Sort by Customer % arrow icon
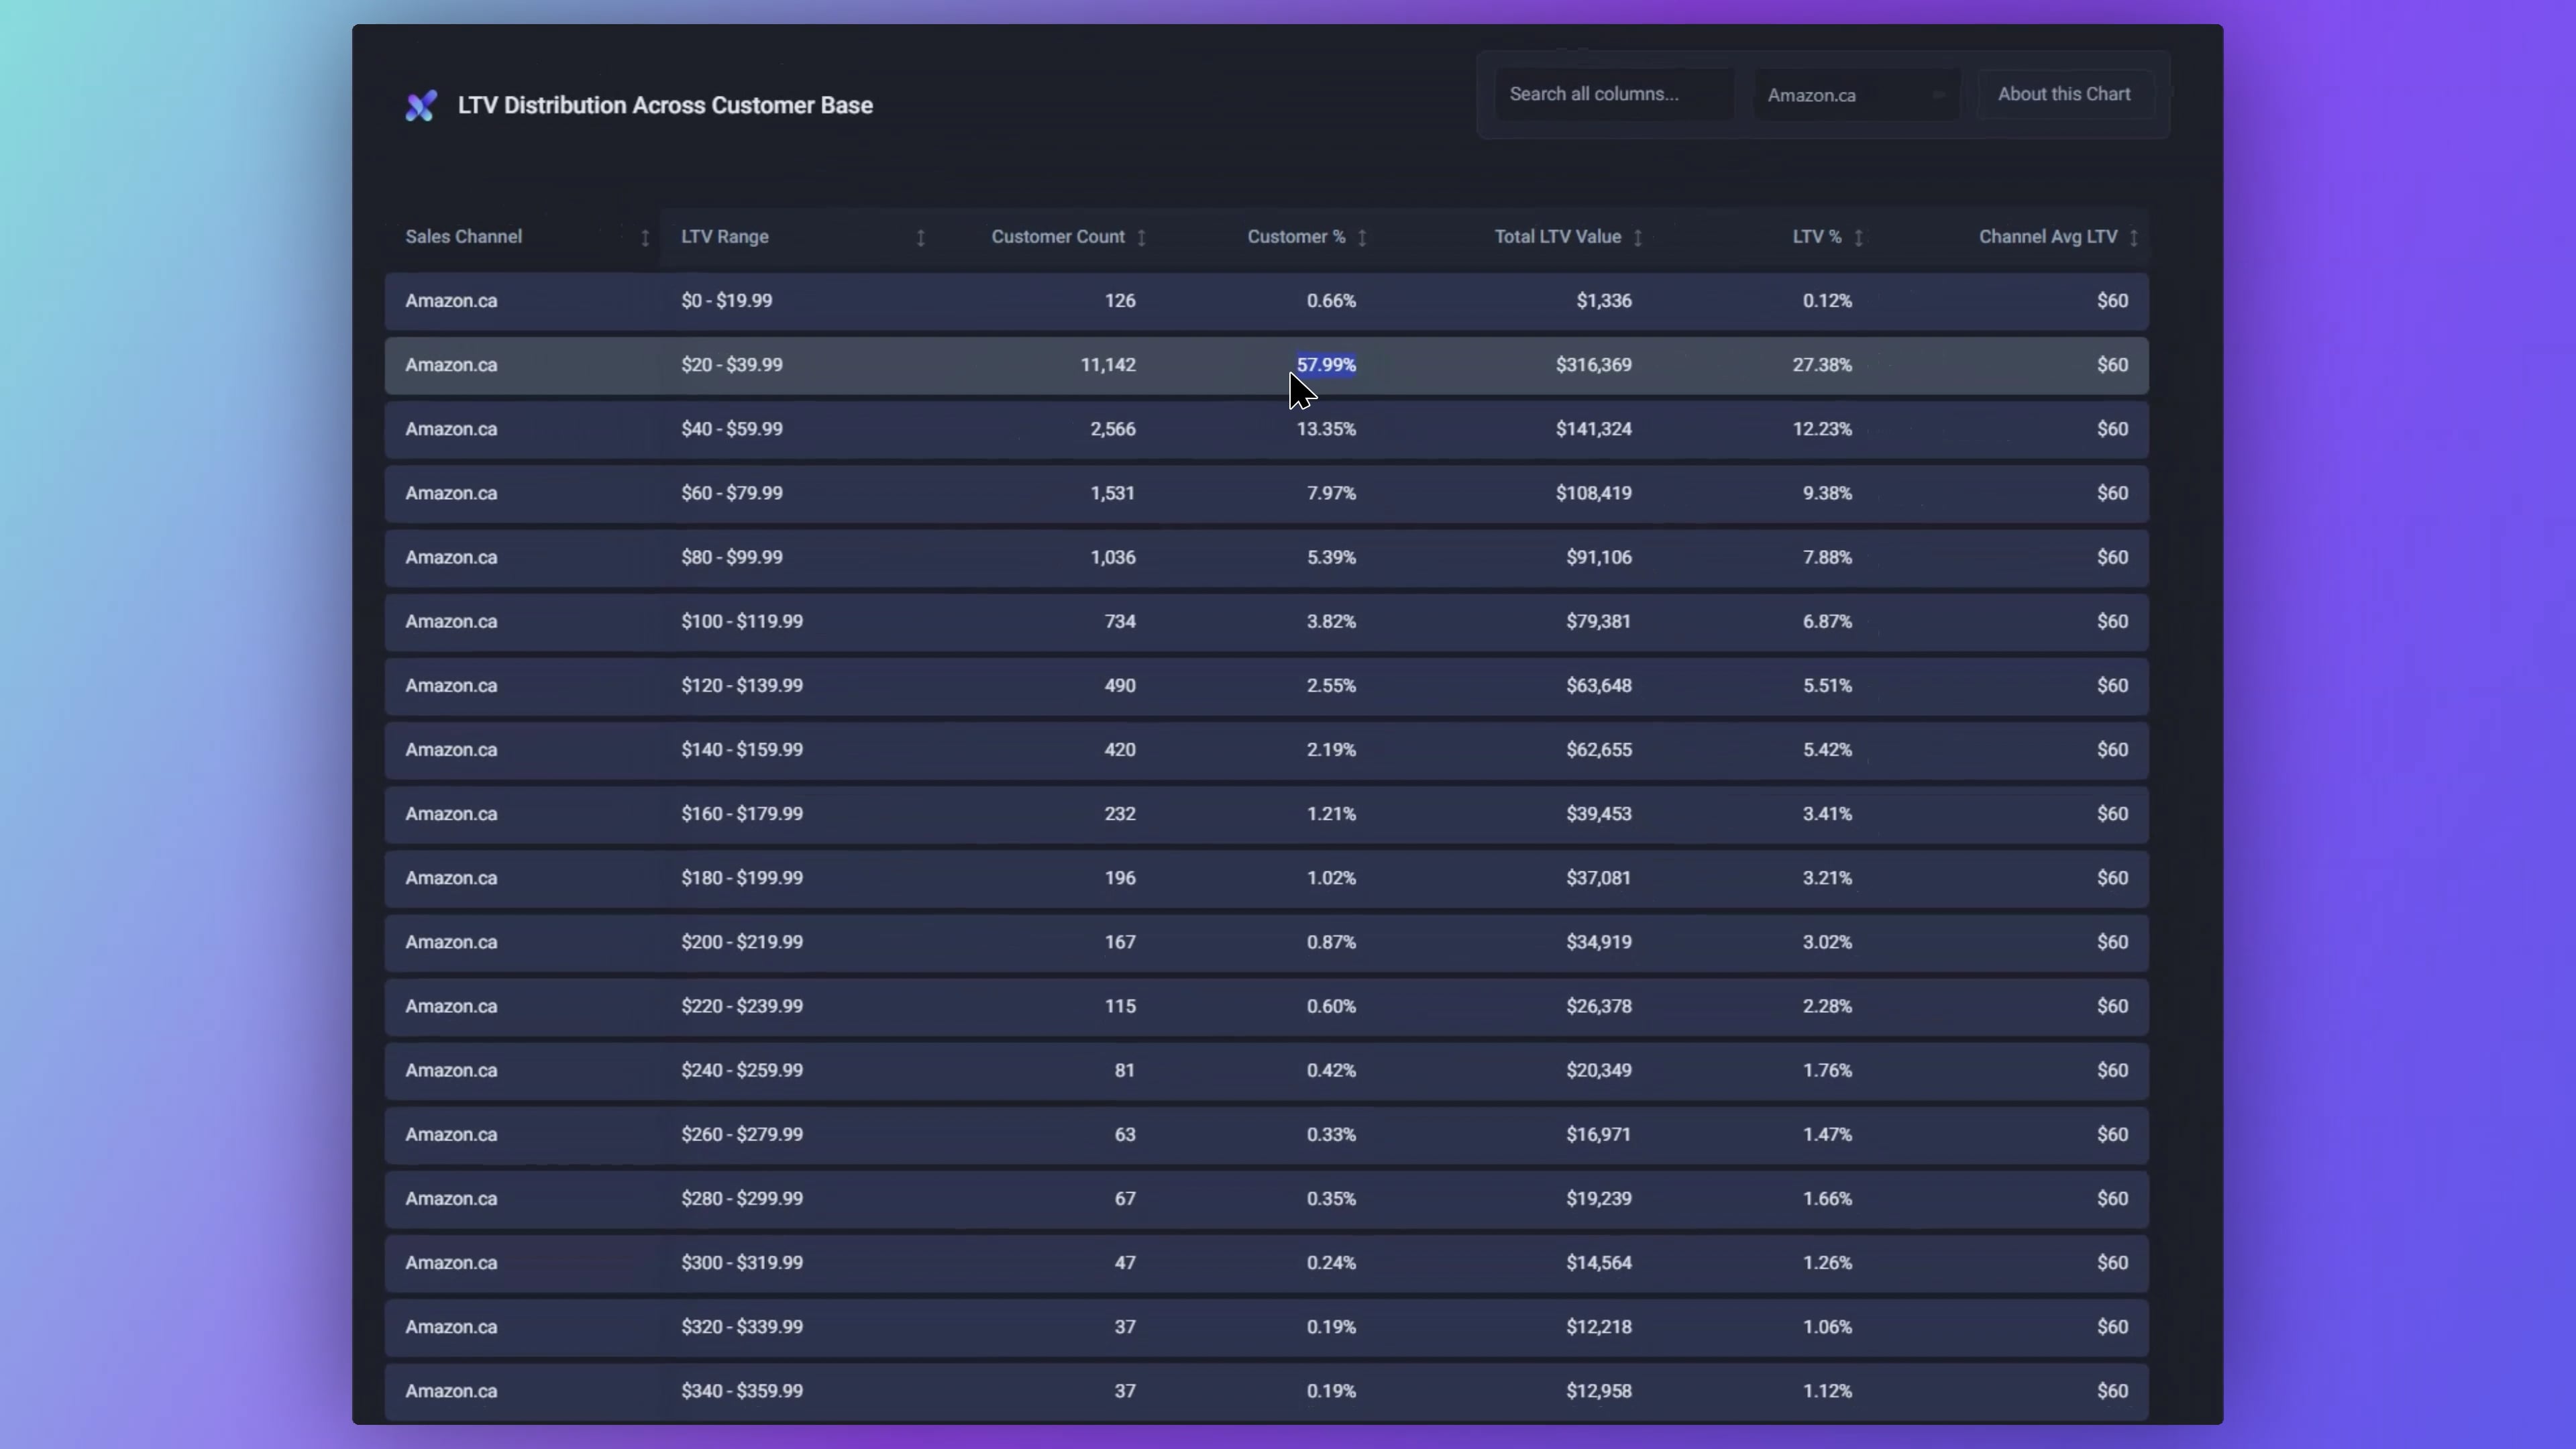Screen dimensions: 2576x1449 pyautogui.click(x=1362, y=238)
